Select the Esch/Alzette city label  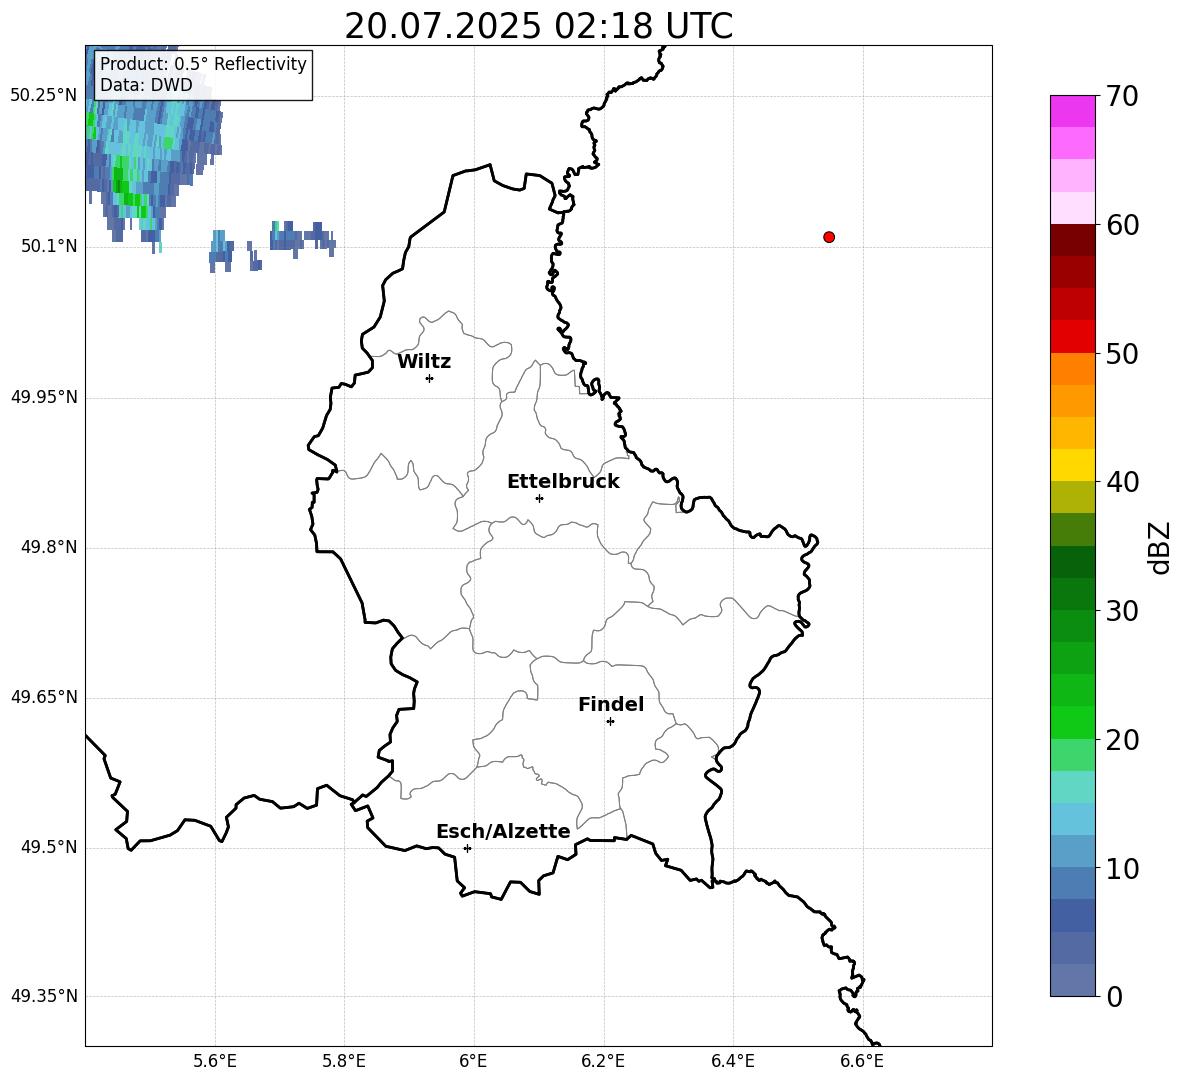click(x=503, y=832)
